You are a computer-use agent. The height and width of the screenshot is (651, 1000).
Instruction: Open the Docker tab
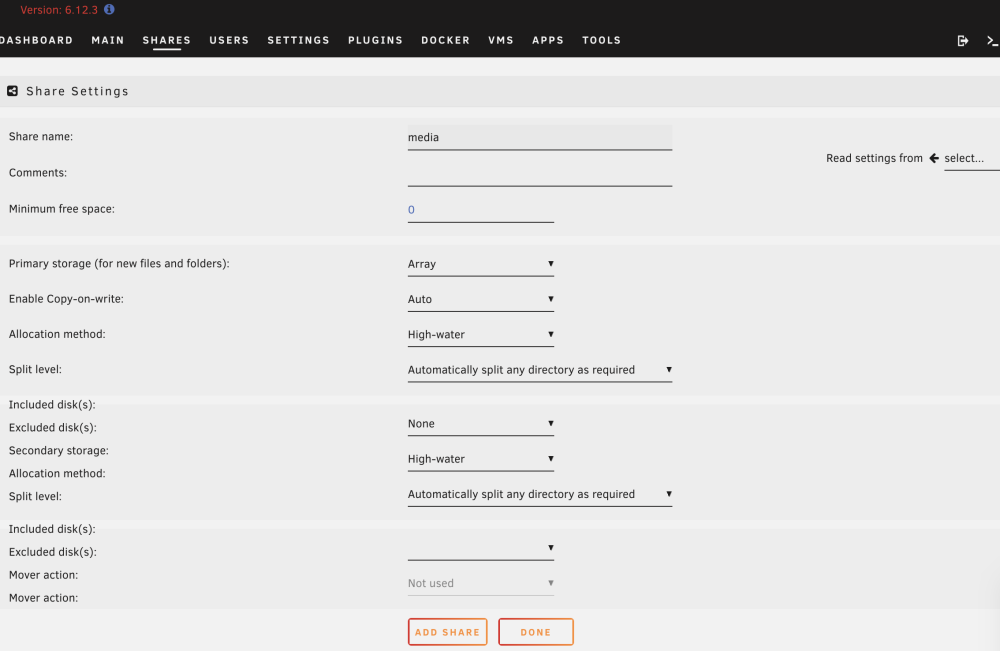tap(445, 40)
